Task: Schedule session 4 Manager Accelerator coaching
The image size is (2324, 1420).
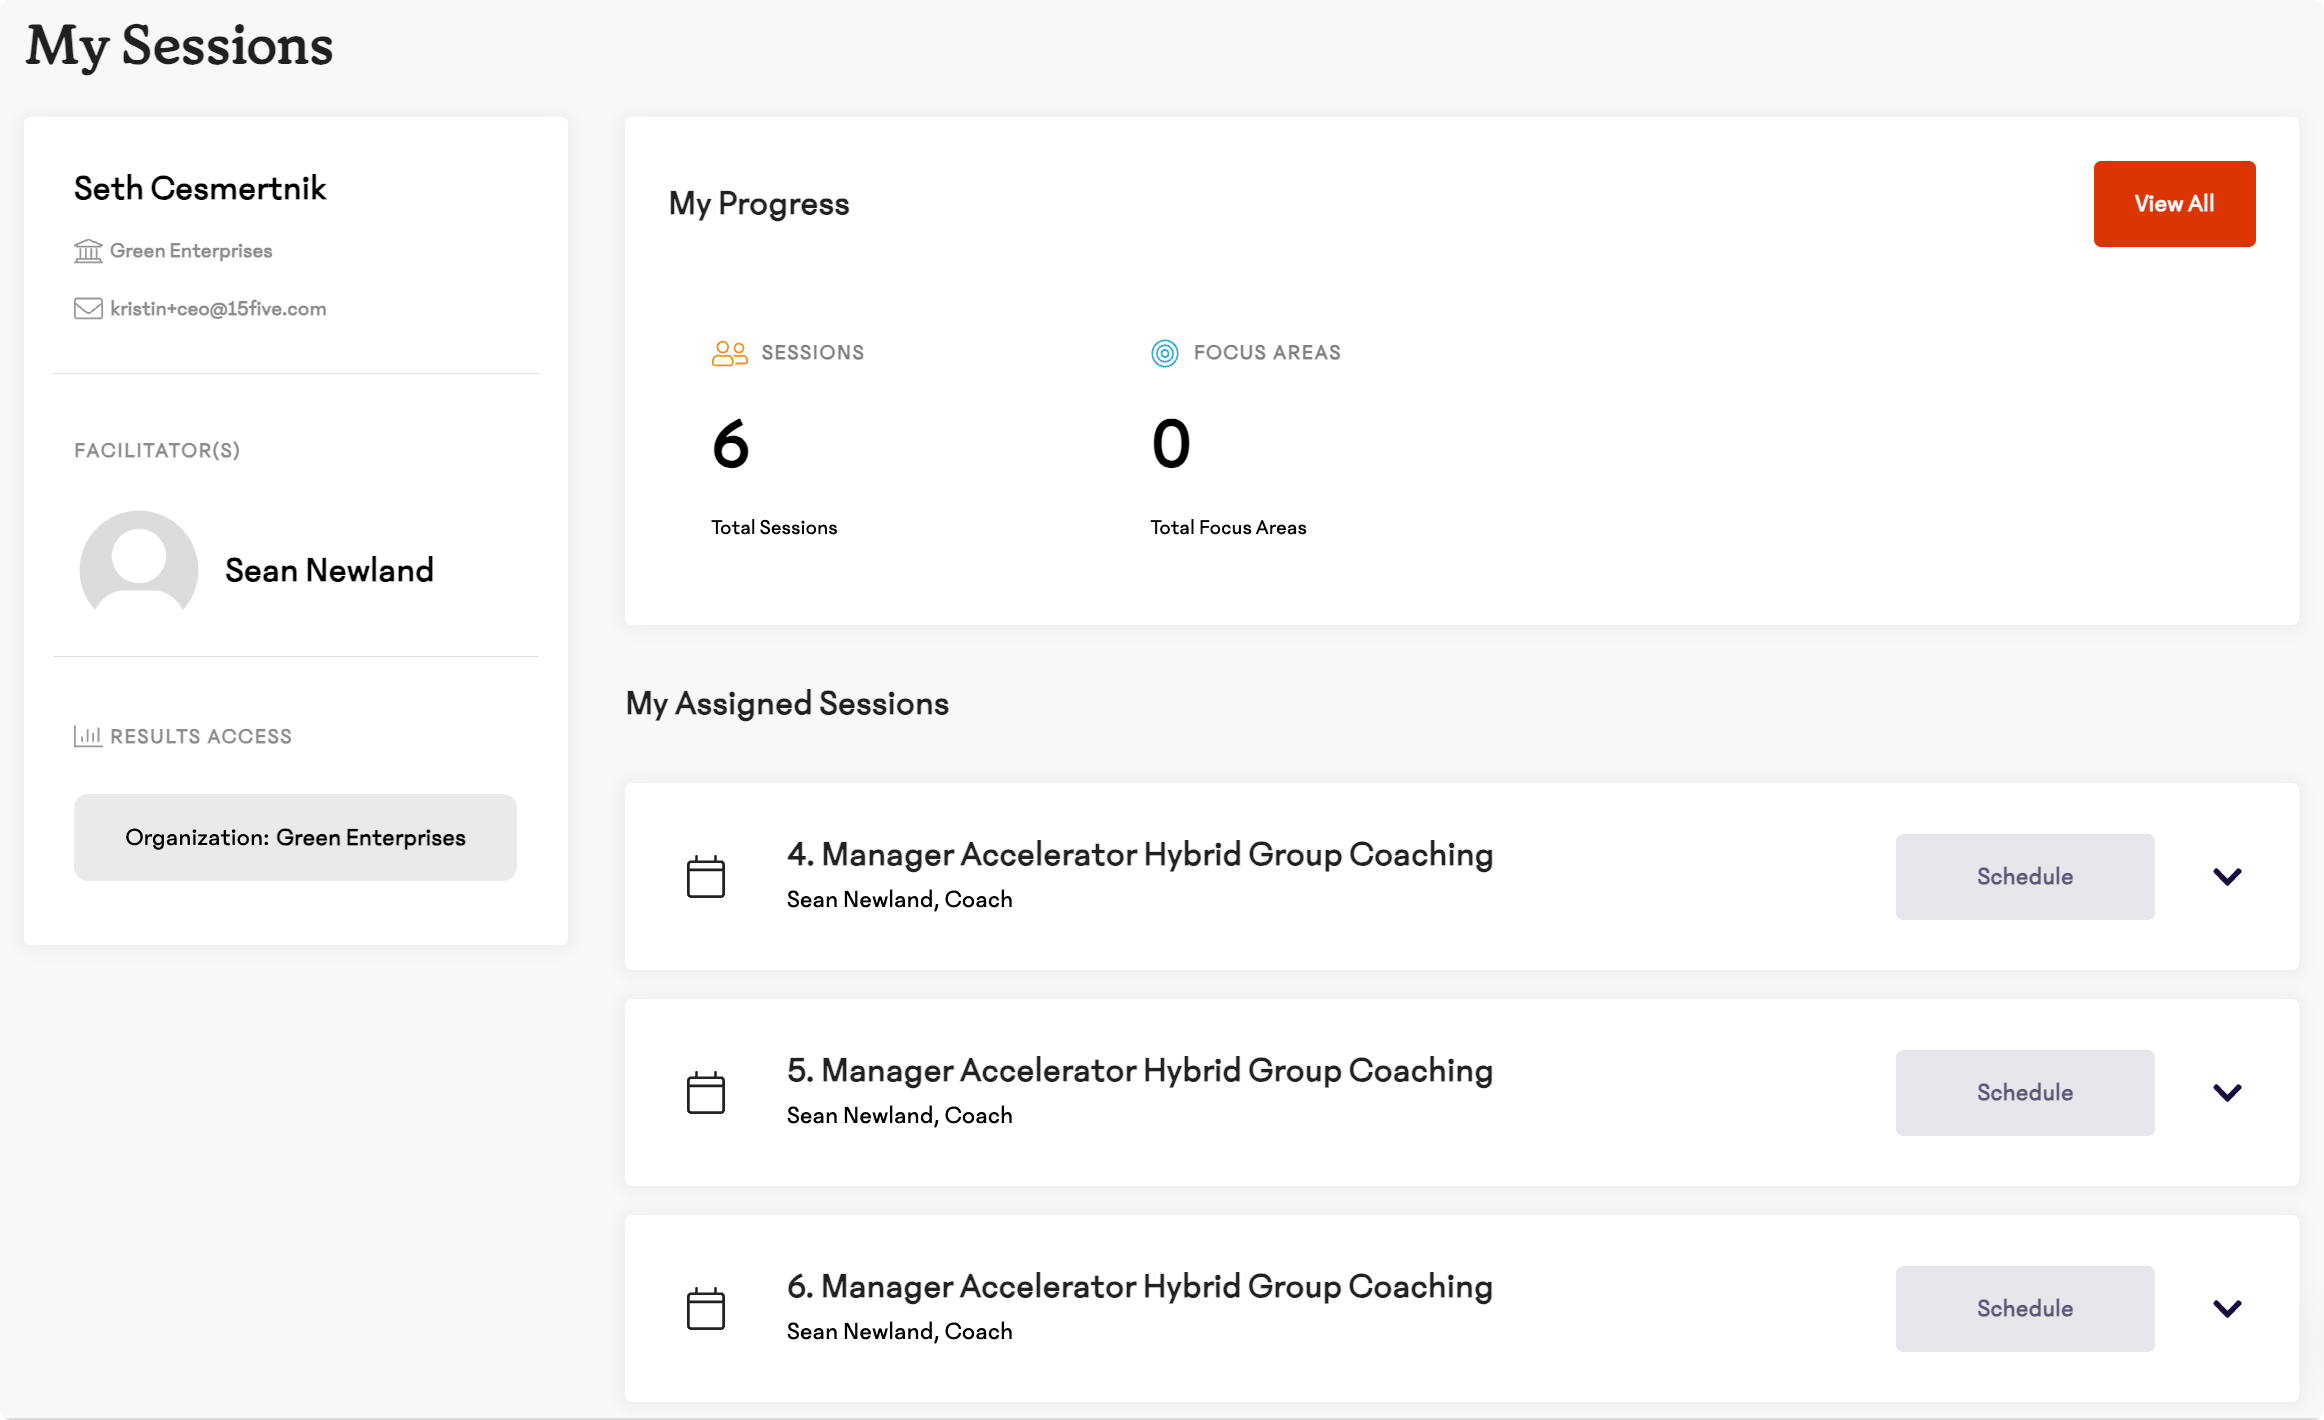Action: [2025, 877]
